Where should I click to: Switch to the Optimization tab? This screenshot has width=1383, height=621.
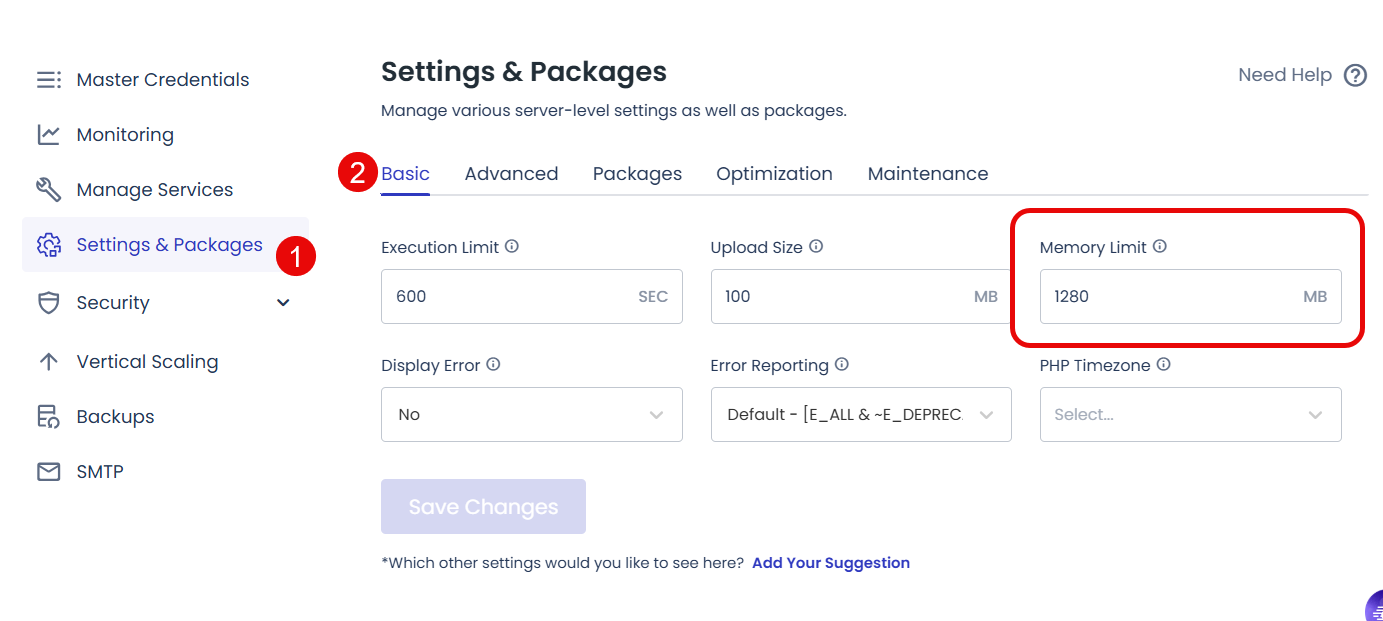click(x=774, y=174)
